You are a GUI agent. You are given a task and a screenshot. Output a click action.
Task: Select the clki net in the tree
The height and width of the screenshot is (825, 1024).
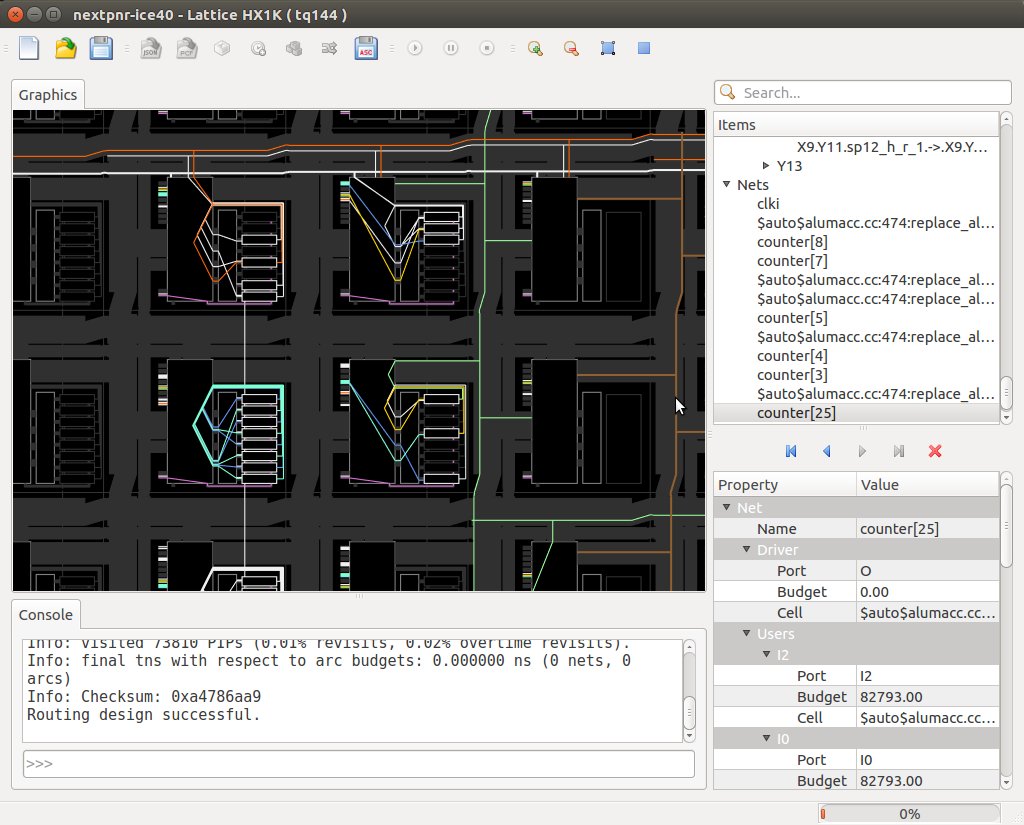[768, 204]
